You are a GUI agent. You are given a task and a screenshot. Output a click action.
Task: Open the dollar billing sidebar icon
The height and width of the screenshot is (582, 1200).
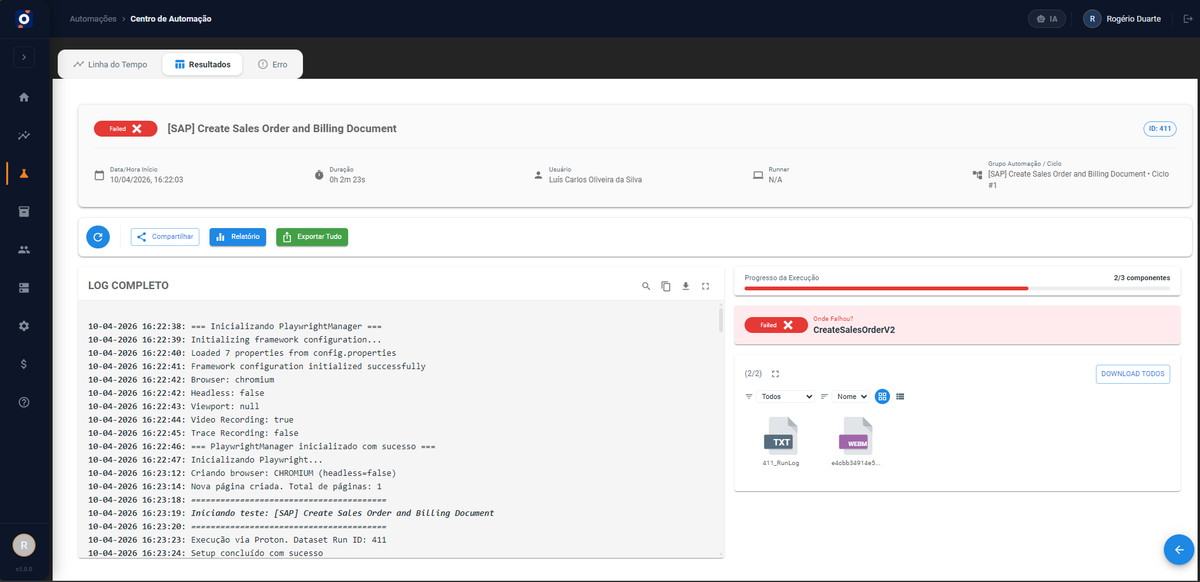[24, 364]
